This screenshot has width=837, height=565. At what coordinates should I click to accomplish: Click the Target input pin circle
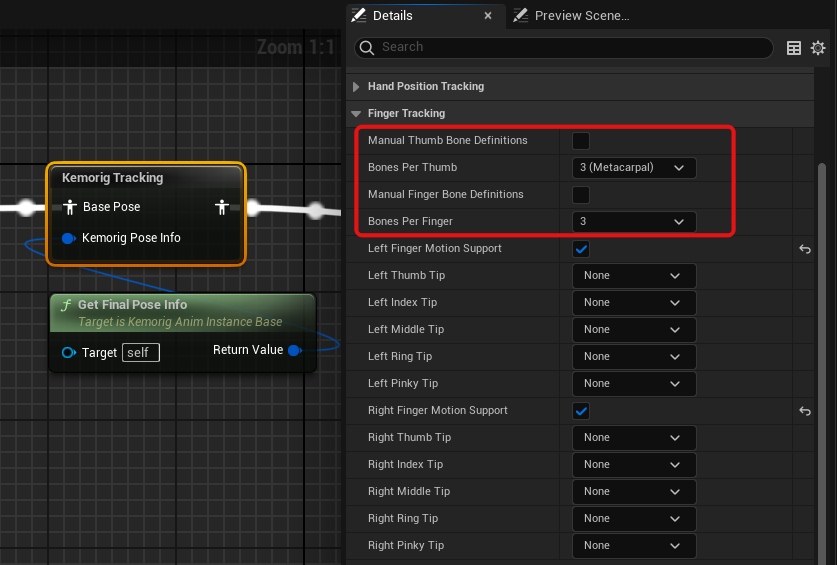point(68,353)
